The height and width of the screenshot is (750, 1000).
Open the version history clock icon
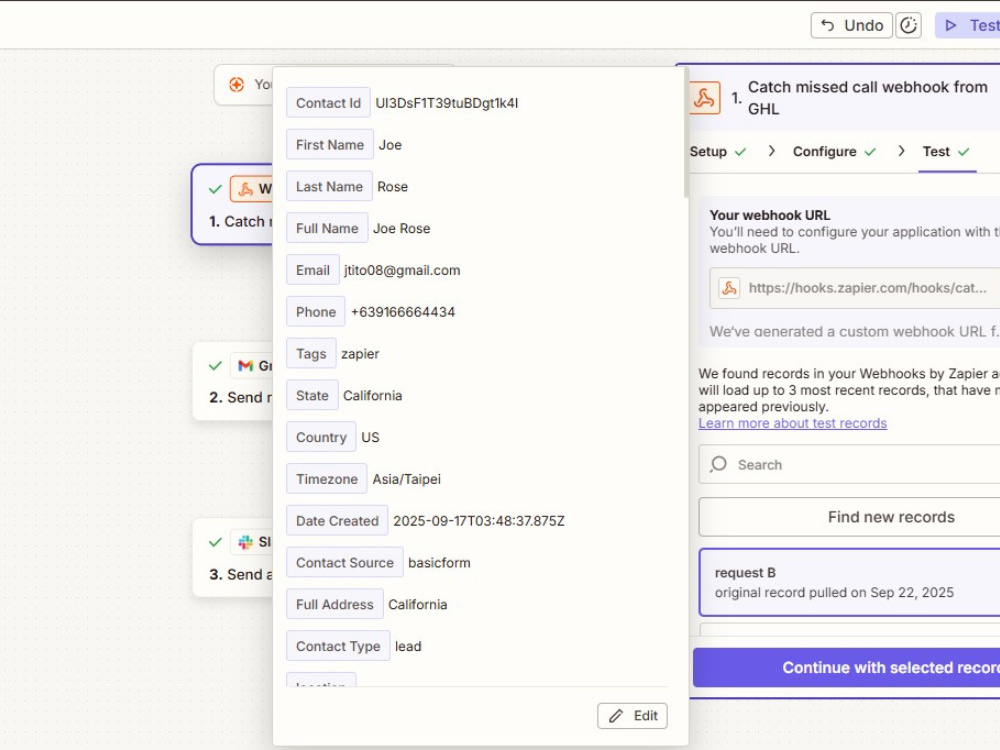[908, 26]
